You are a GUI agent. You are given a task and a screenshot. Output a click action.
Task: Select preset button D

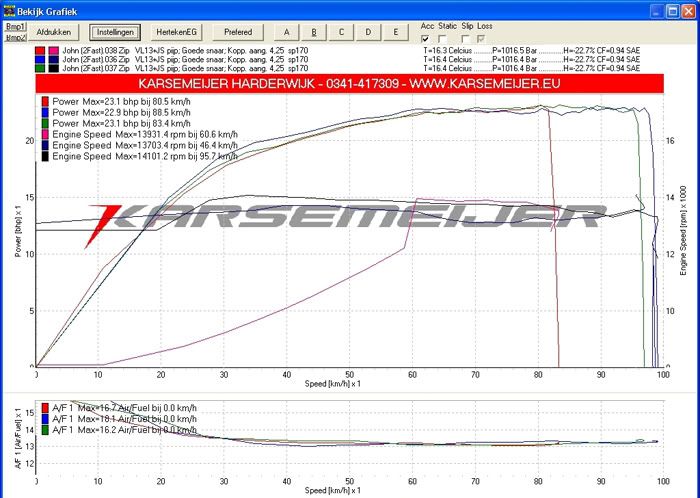pos(368,32)
